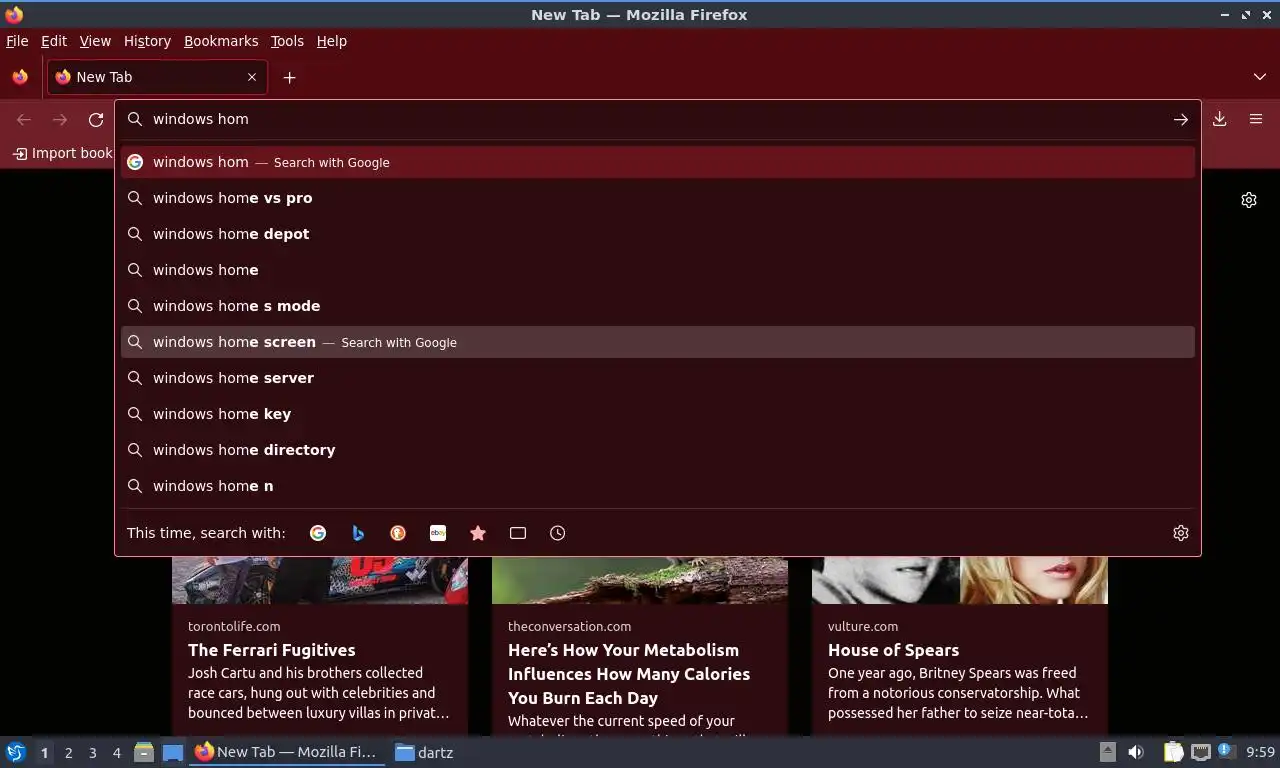
Task: Select suggestion 'windows home key'
Action: [x=658, y=414]
